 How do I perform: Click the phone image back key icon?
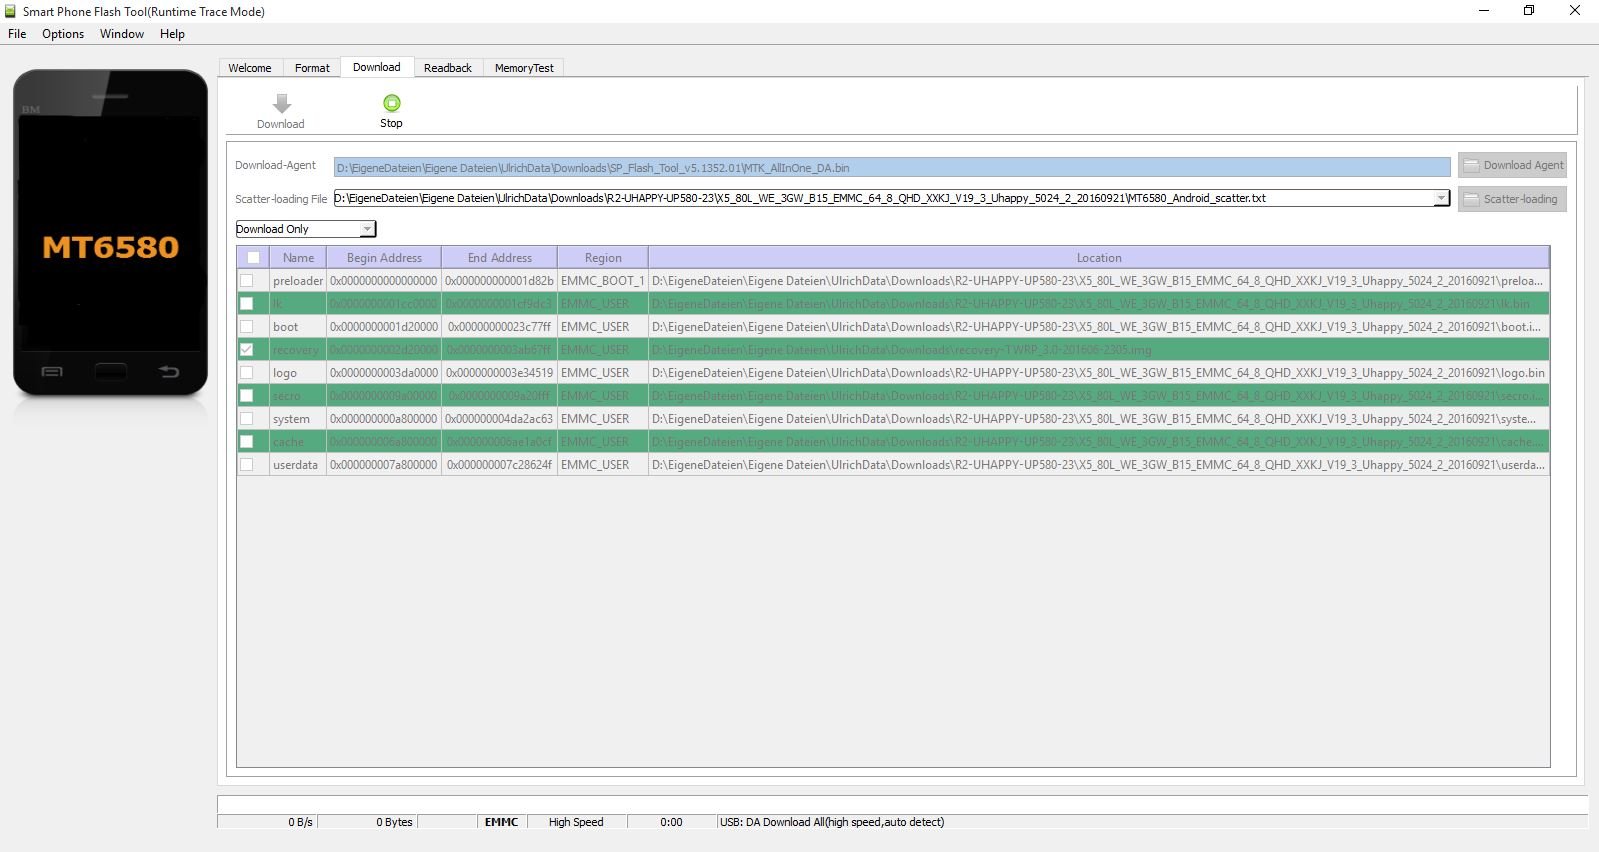point(168,372)
